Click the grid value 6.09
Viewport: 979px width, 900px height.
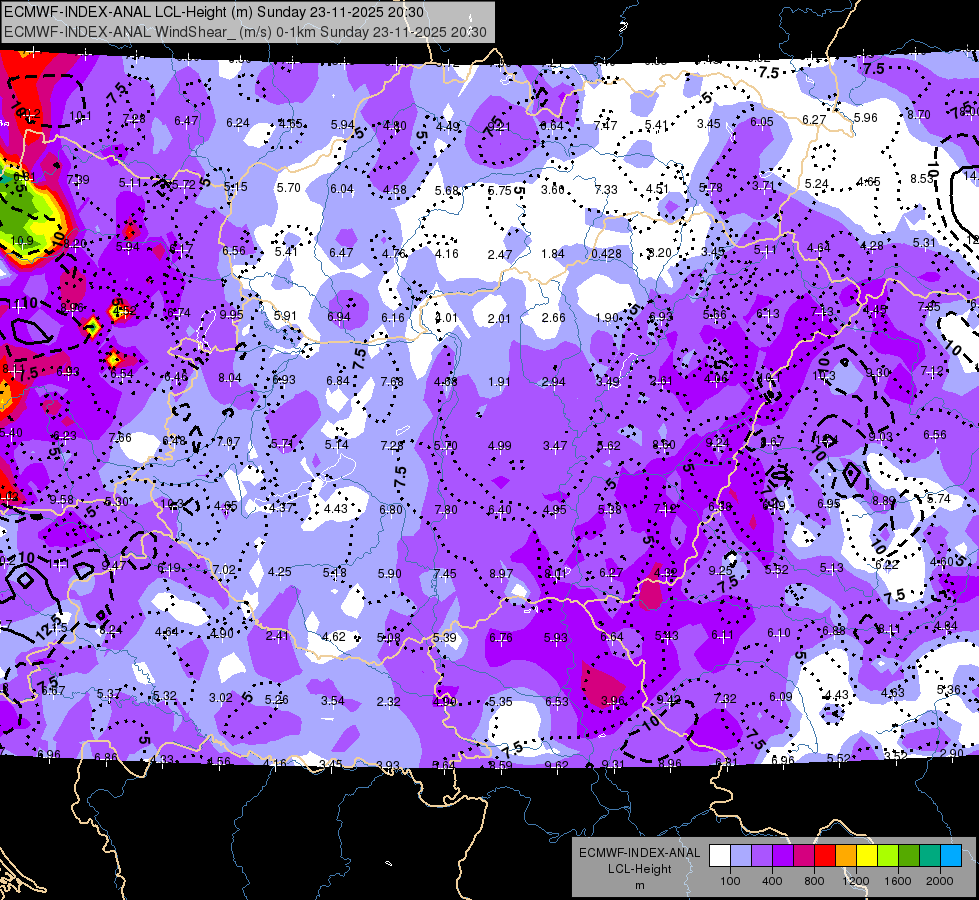pos(781,696)
